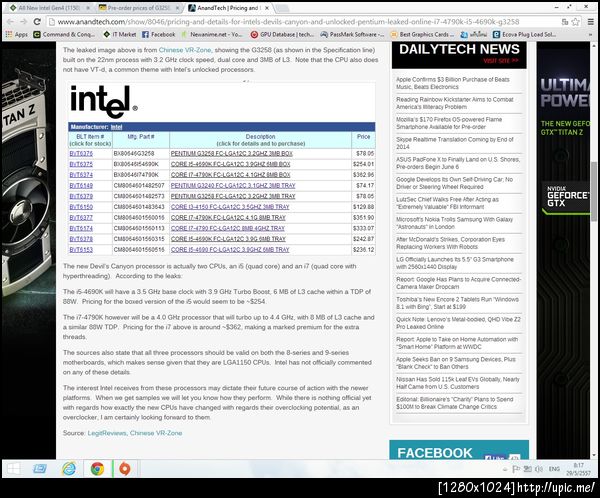Go back with the browser back arrow
600x498 pixels.
point(10,22)
